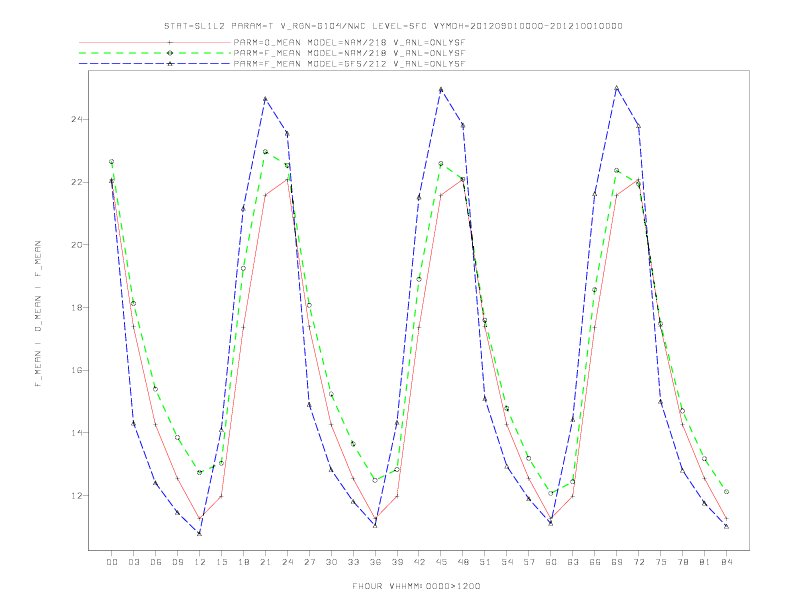The image size is (792, 612).
Task: Click the x-axis tick label 81
Action: point(705,562)
